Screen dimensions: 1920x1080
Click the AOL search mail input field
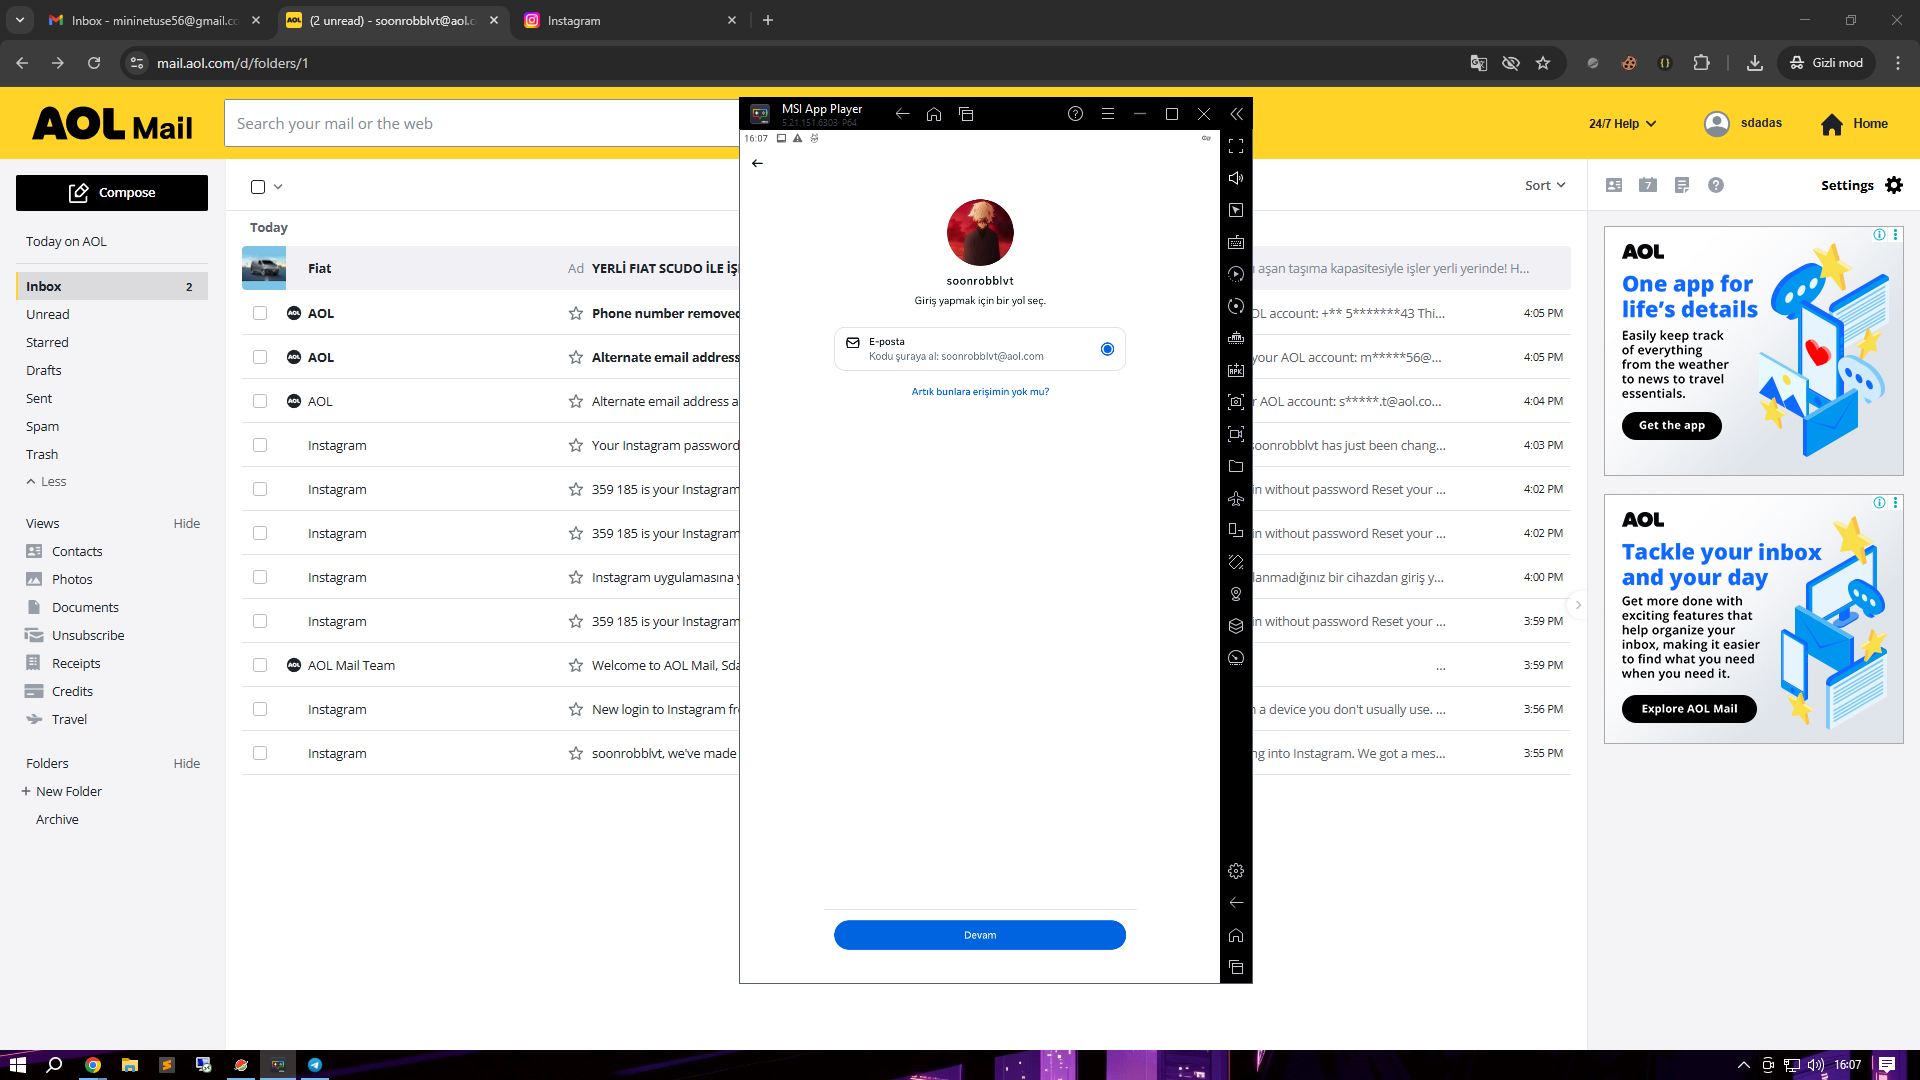click(482, 123)
